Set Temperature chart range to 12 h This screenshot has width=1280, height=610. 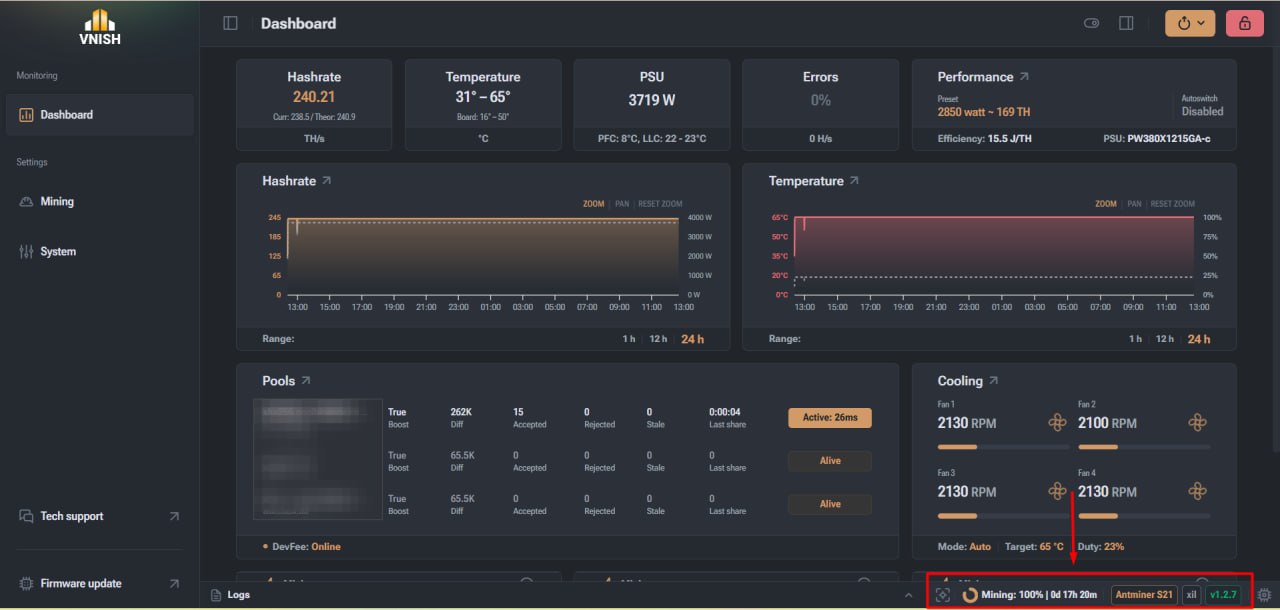pyautogui.click(x=1165, y=339)
